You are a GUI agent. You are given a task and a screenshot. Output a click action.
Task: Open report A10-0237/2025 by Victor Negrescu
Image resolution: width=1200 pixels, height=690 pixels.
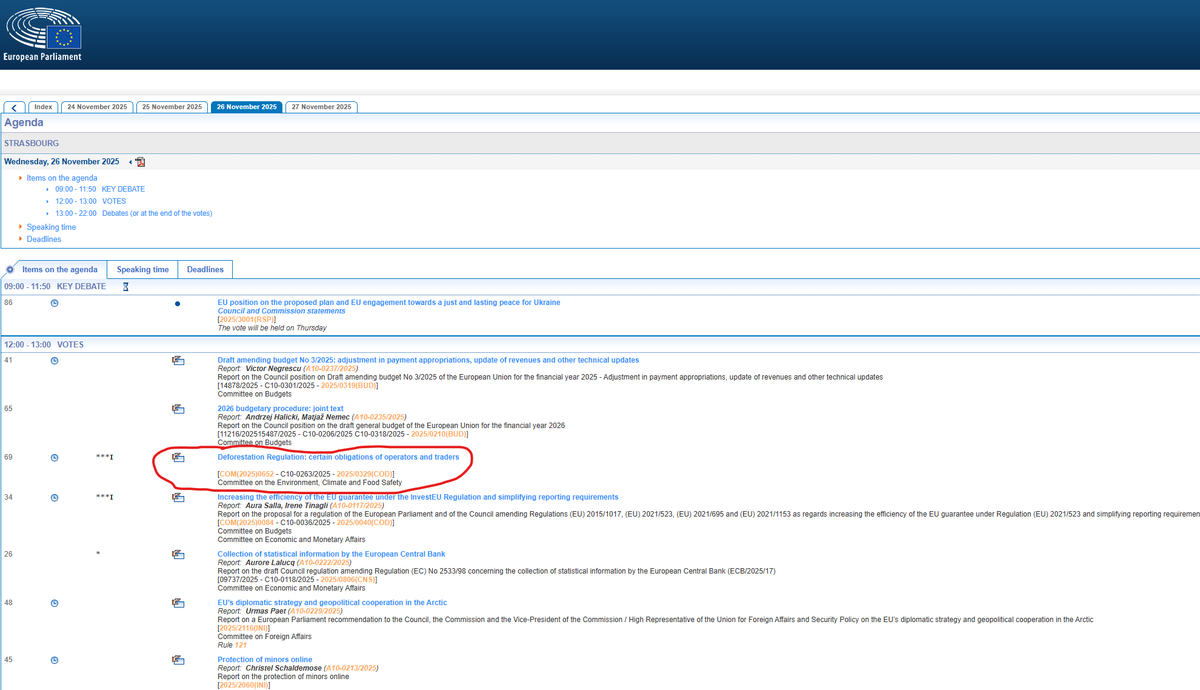(x=331, y=369)
